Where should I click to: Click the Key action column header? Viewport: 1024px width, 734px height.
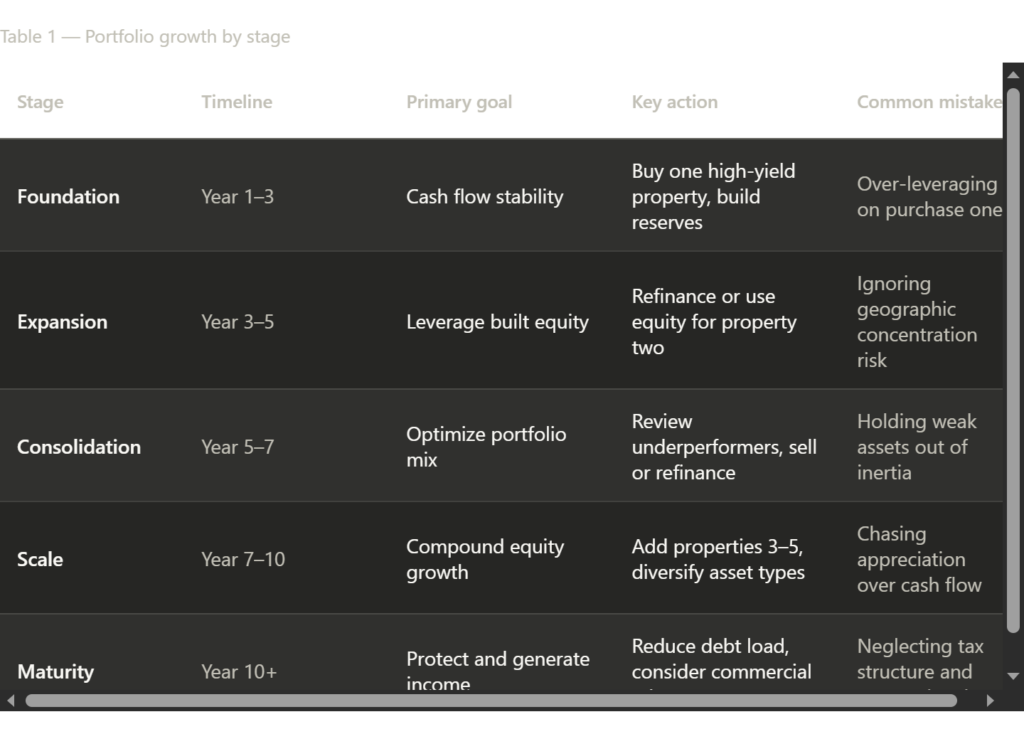(x=675, y=102)
